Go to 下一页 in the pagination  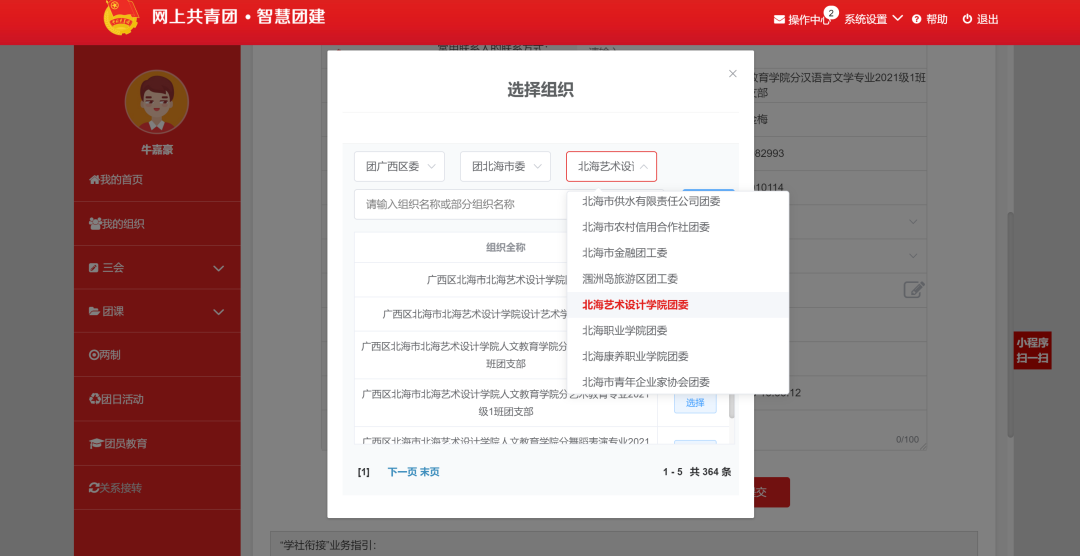click(402, 472)
